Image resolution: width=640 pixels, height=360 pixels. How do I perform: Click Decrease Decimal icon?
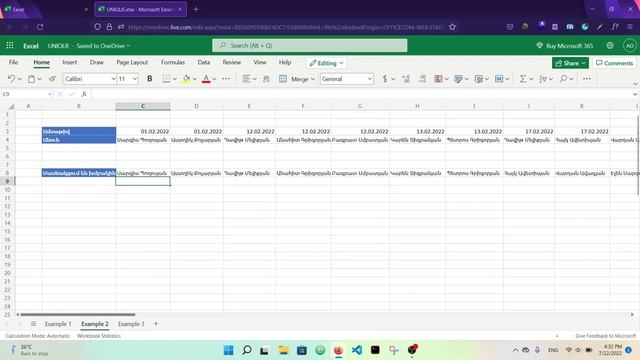click(x=422, y=79)
